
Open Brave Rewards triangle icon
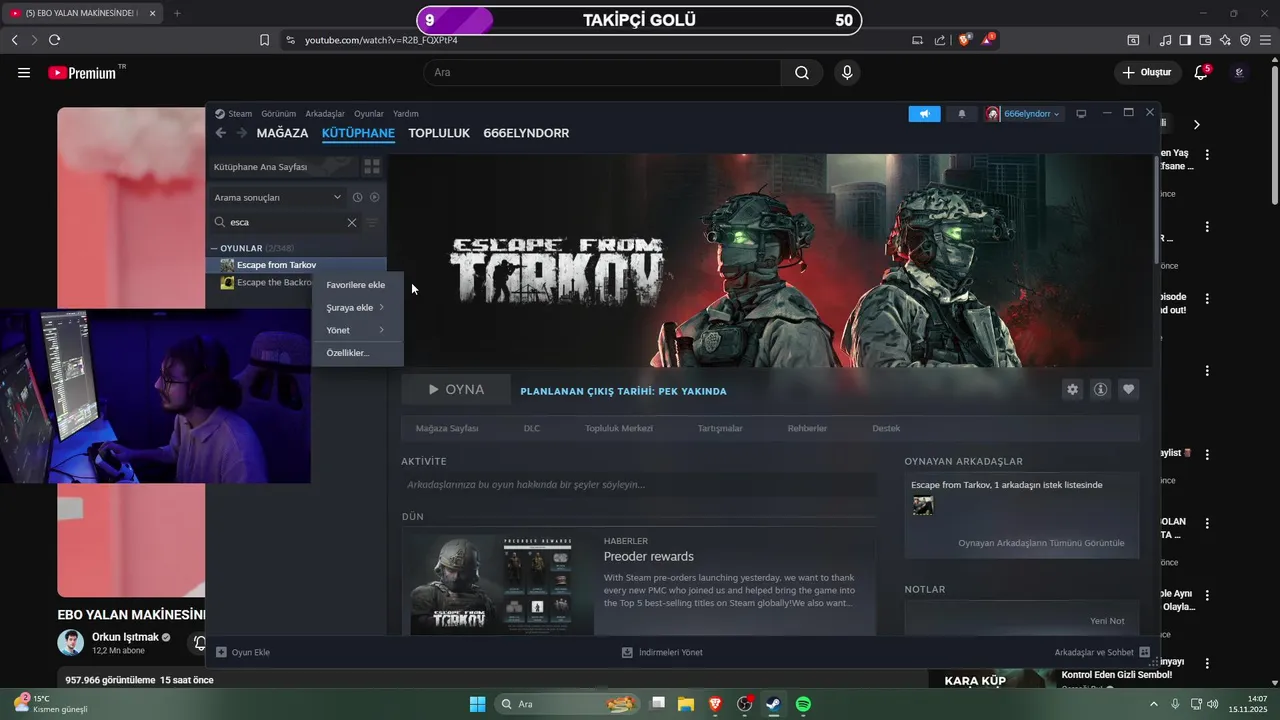[x=988, y=40]
